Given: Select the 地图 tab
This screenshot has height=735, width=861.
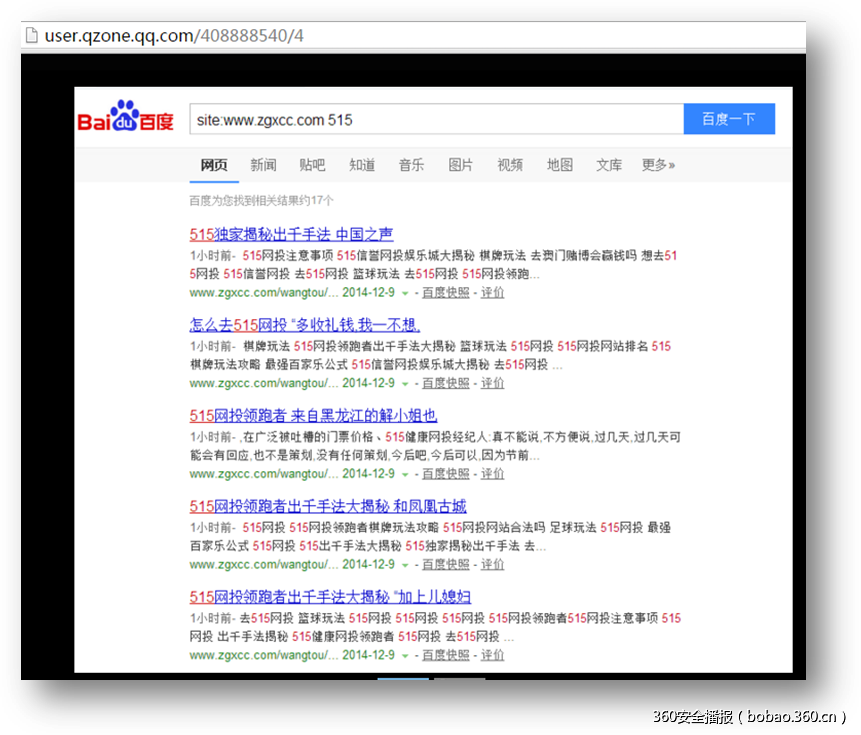Looking at the screenshot, I should pos(558,165).
